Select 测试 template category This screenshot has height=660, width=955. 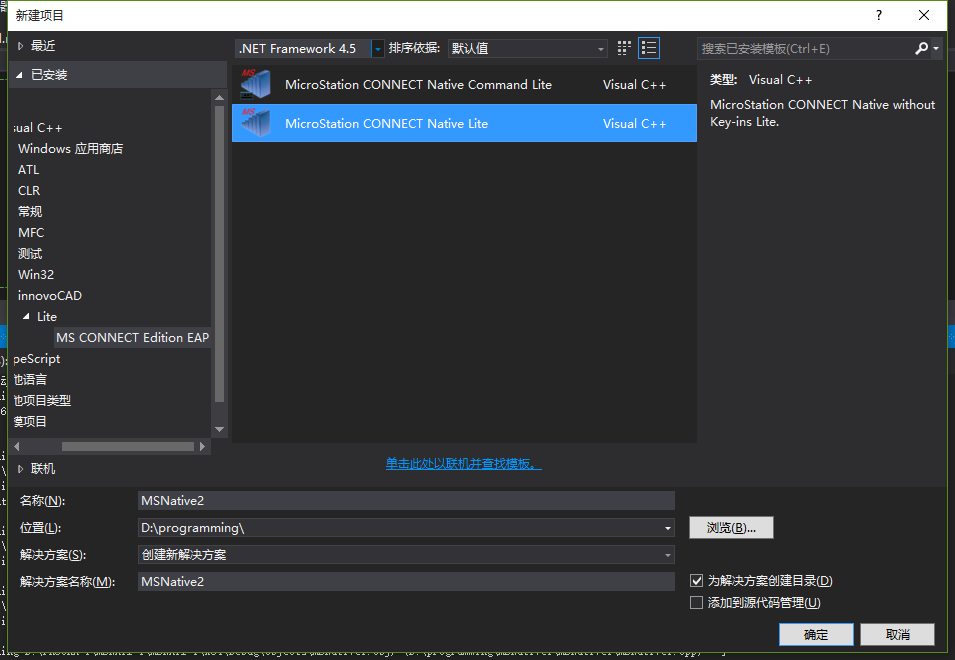point(30,253)
